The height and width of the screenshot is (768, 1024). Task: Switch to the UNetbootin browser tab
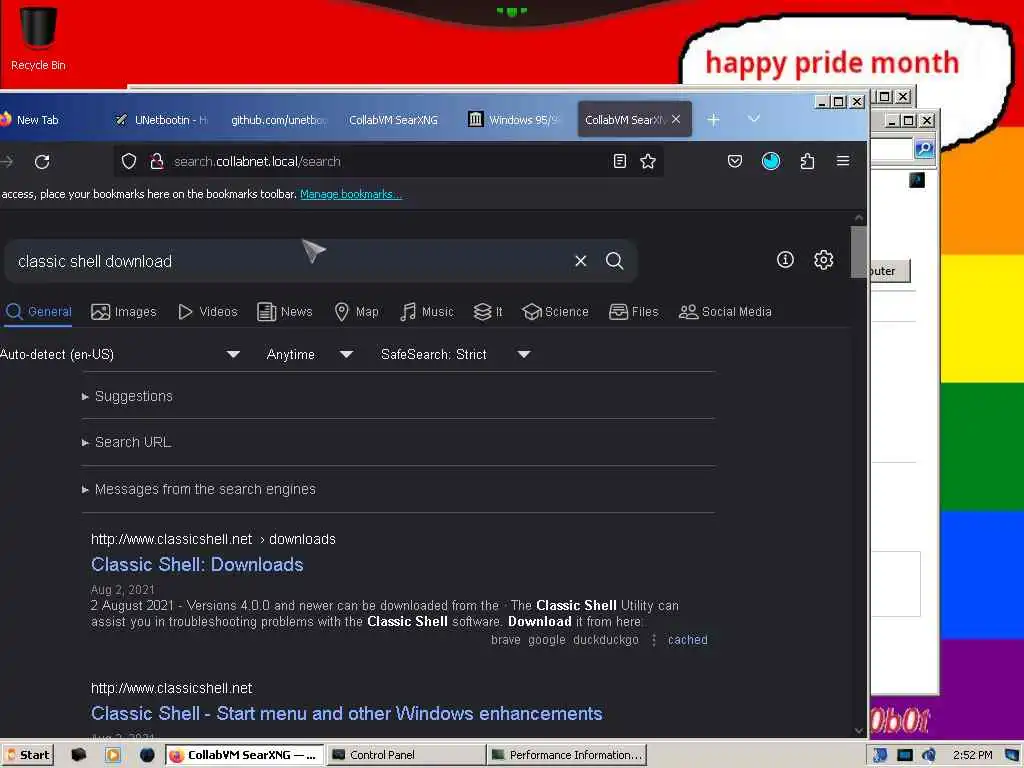tap(162, 120)
